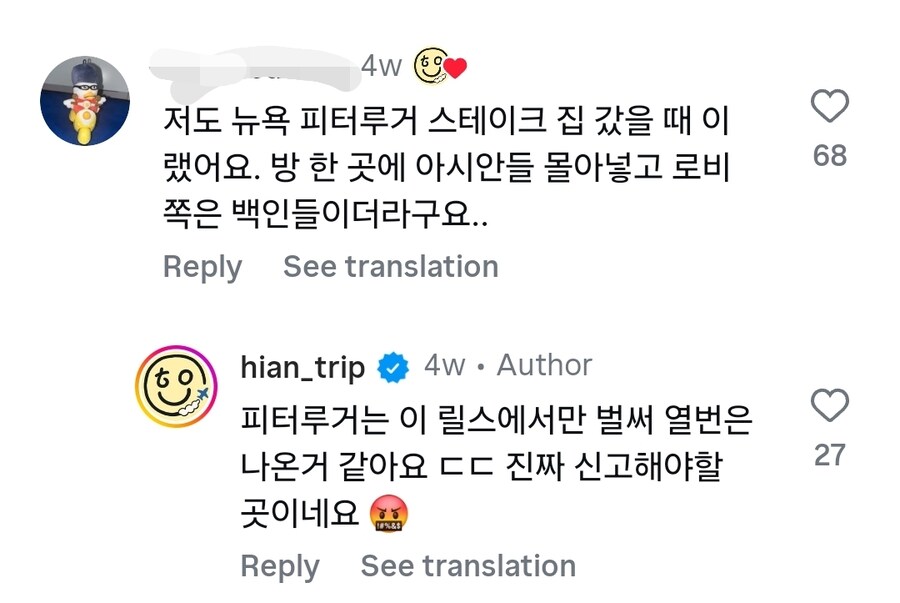Expand the translation of the first comment

pyautogui.click(x=392, y=266)
